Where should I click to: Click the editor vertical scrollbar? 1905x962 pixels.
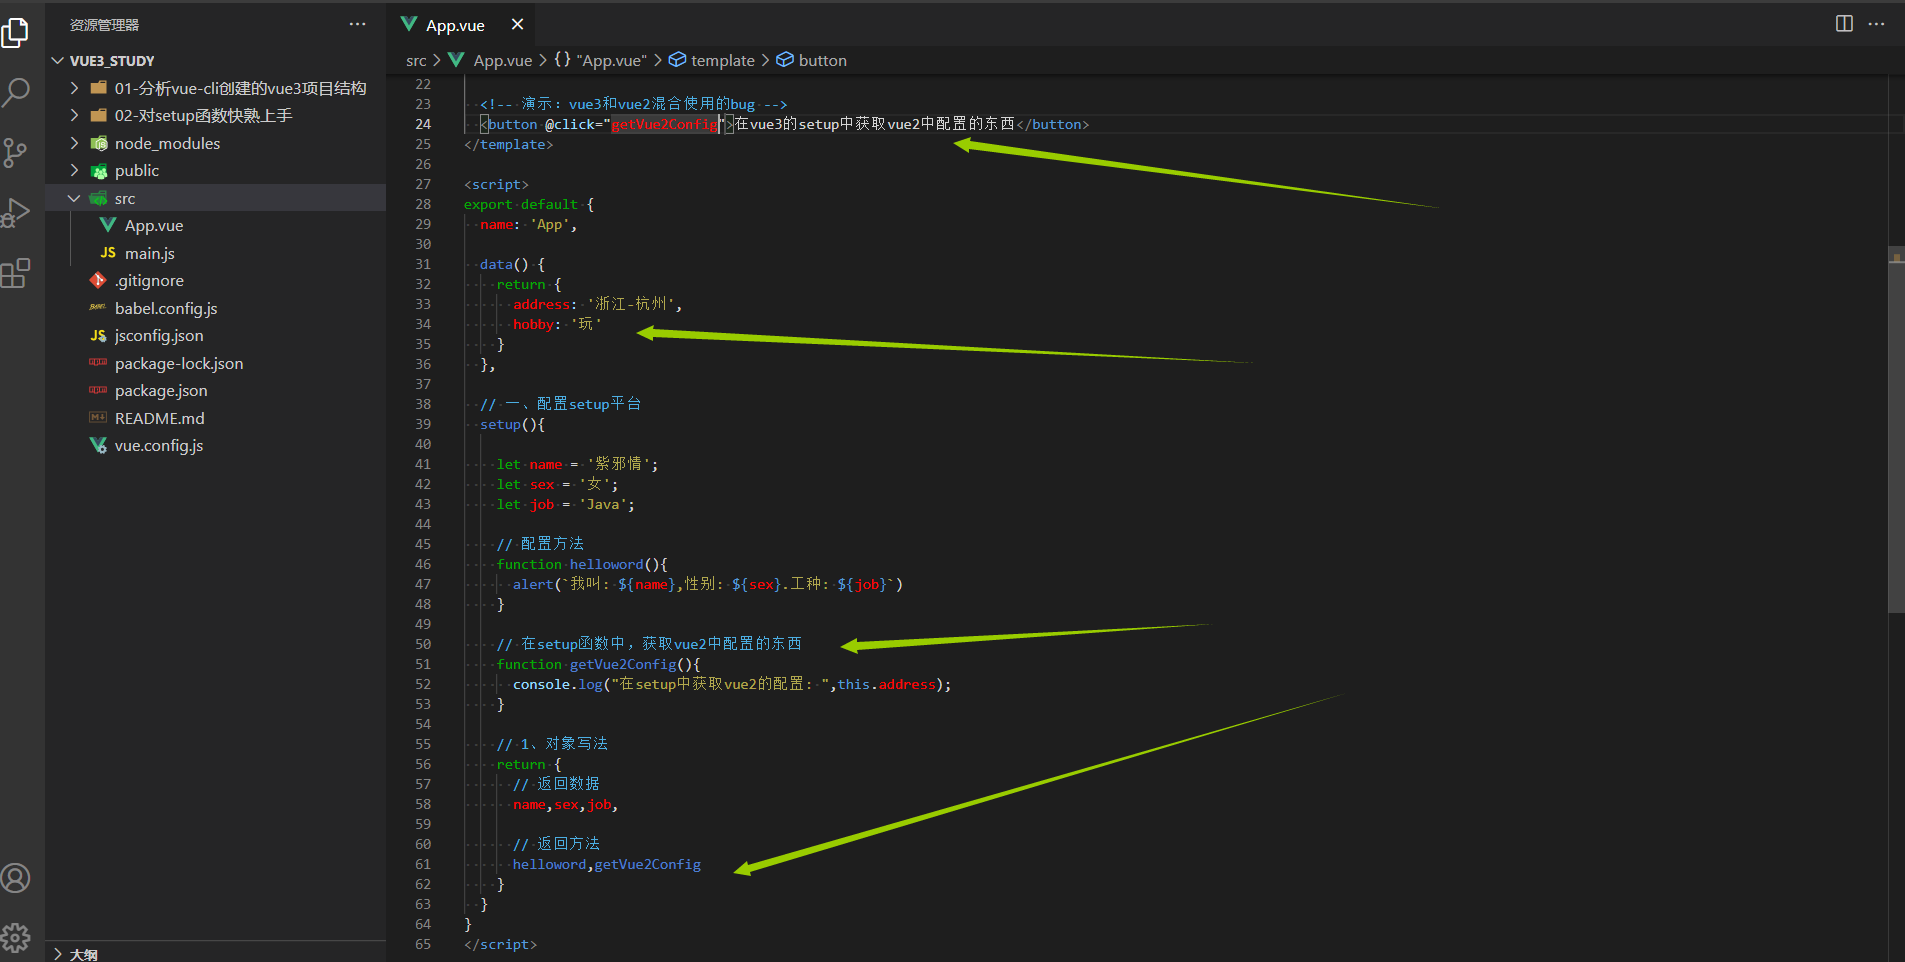point(1896,430)
